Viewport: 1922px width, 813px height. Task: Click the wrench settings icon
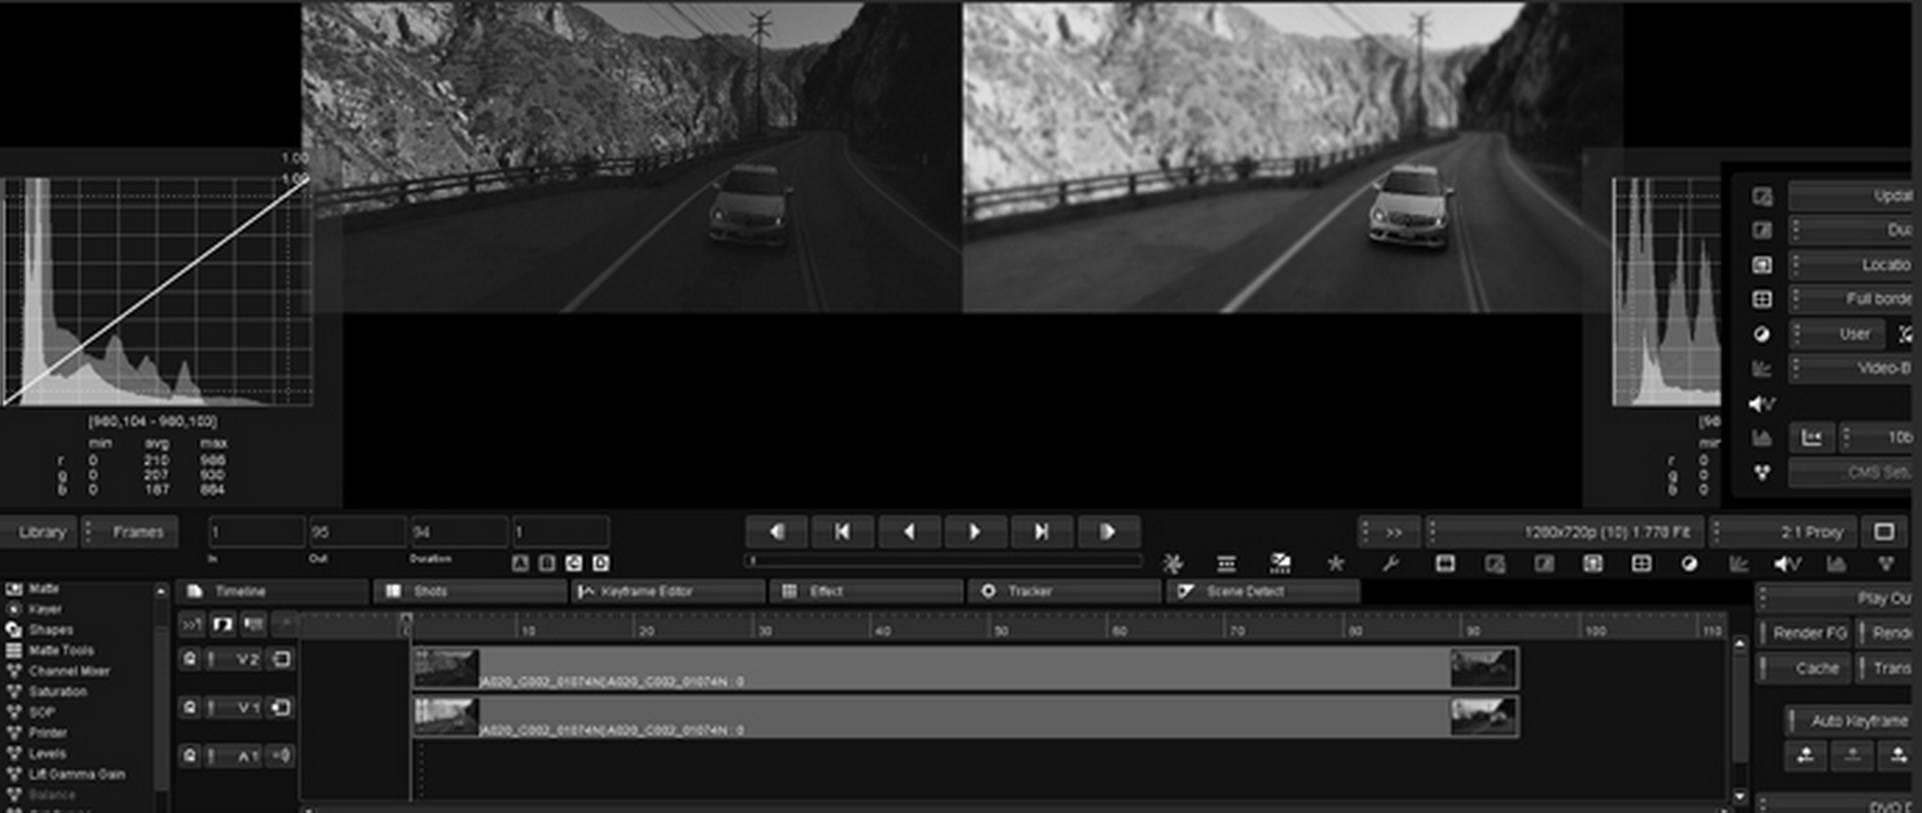point(1389,564)
